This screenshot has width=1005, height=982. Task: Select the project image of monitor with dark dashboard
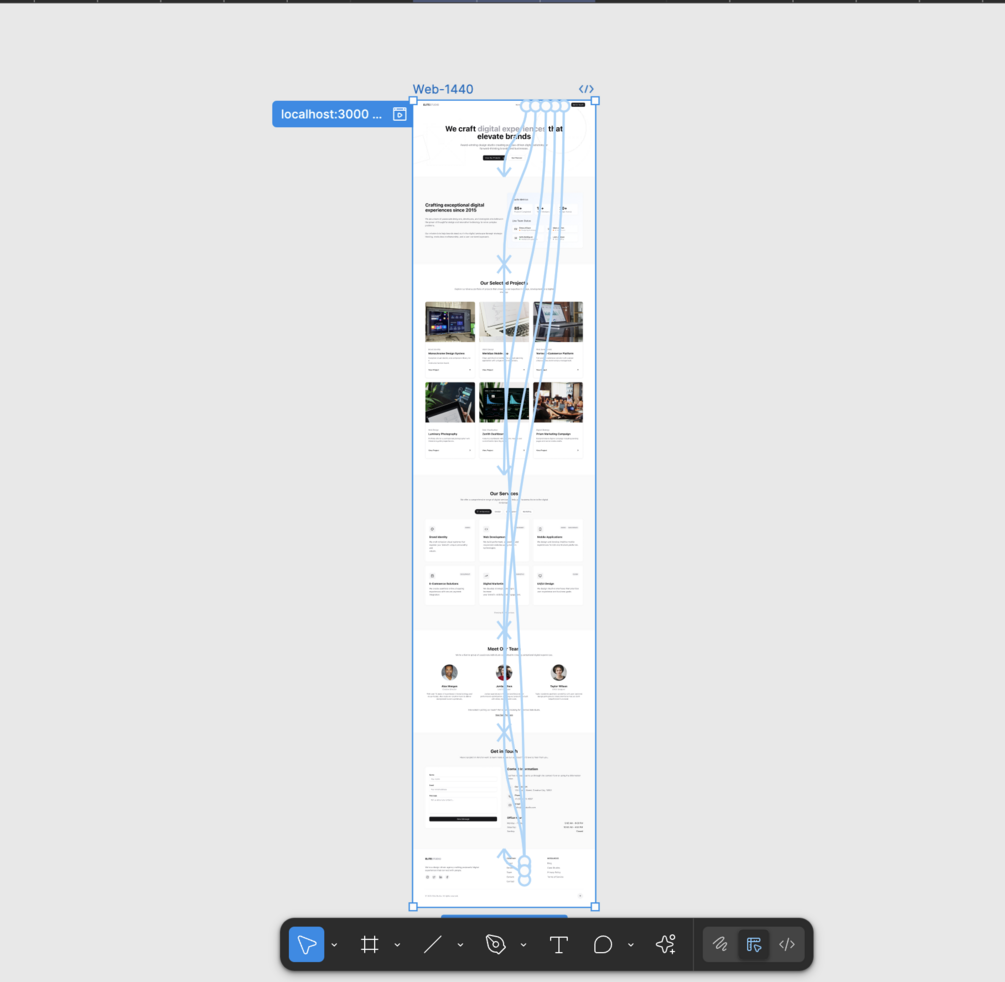[x=450, y=322]
